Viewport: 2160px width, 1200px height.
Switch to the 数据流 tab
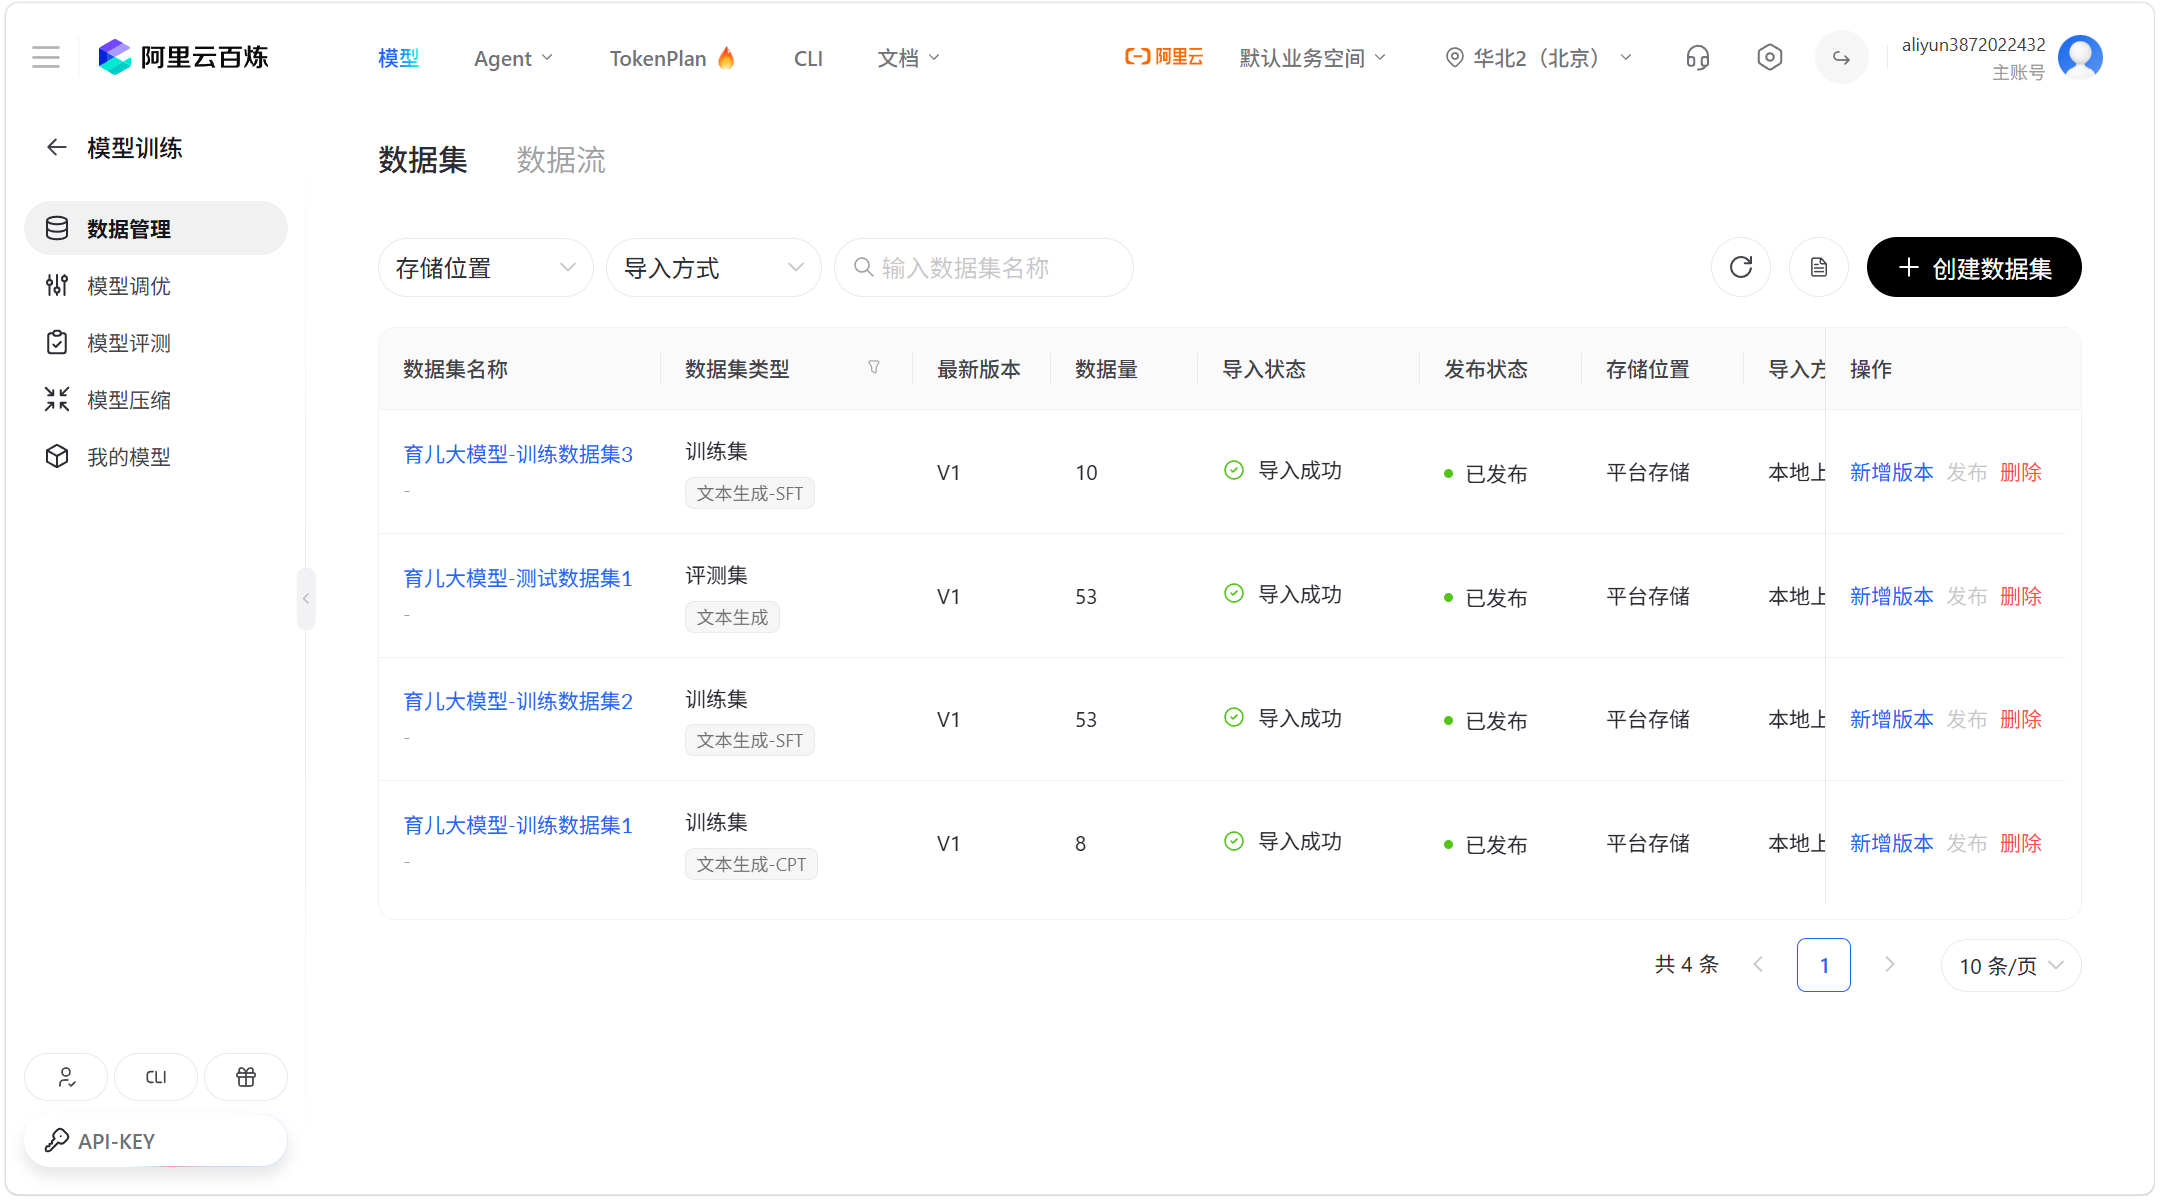pos(561,160)
